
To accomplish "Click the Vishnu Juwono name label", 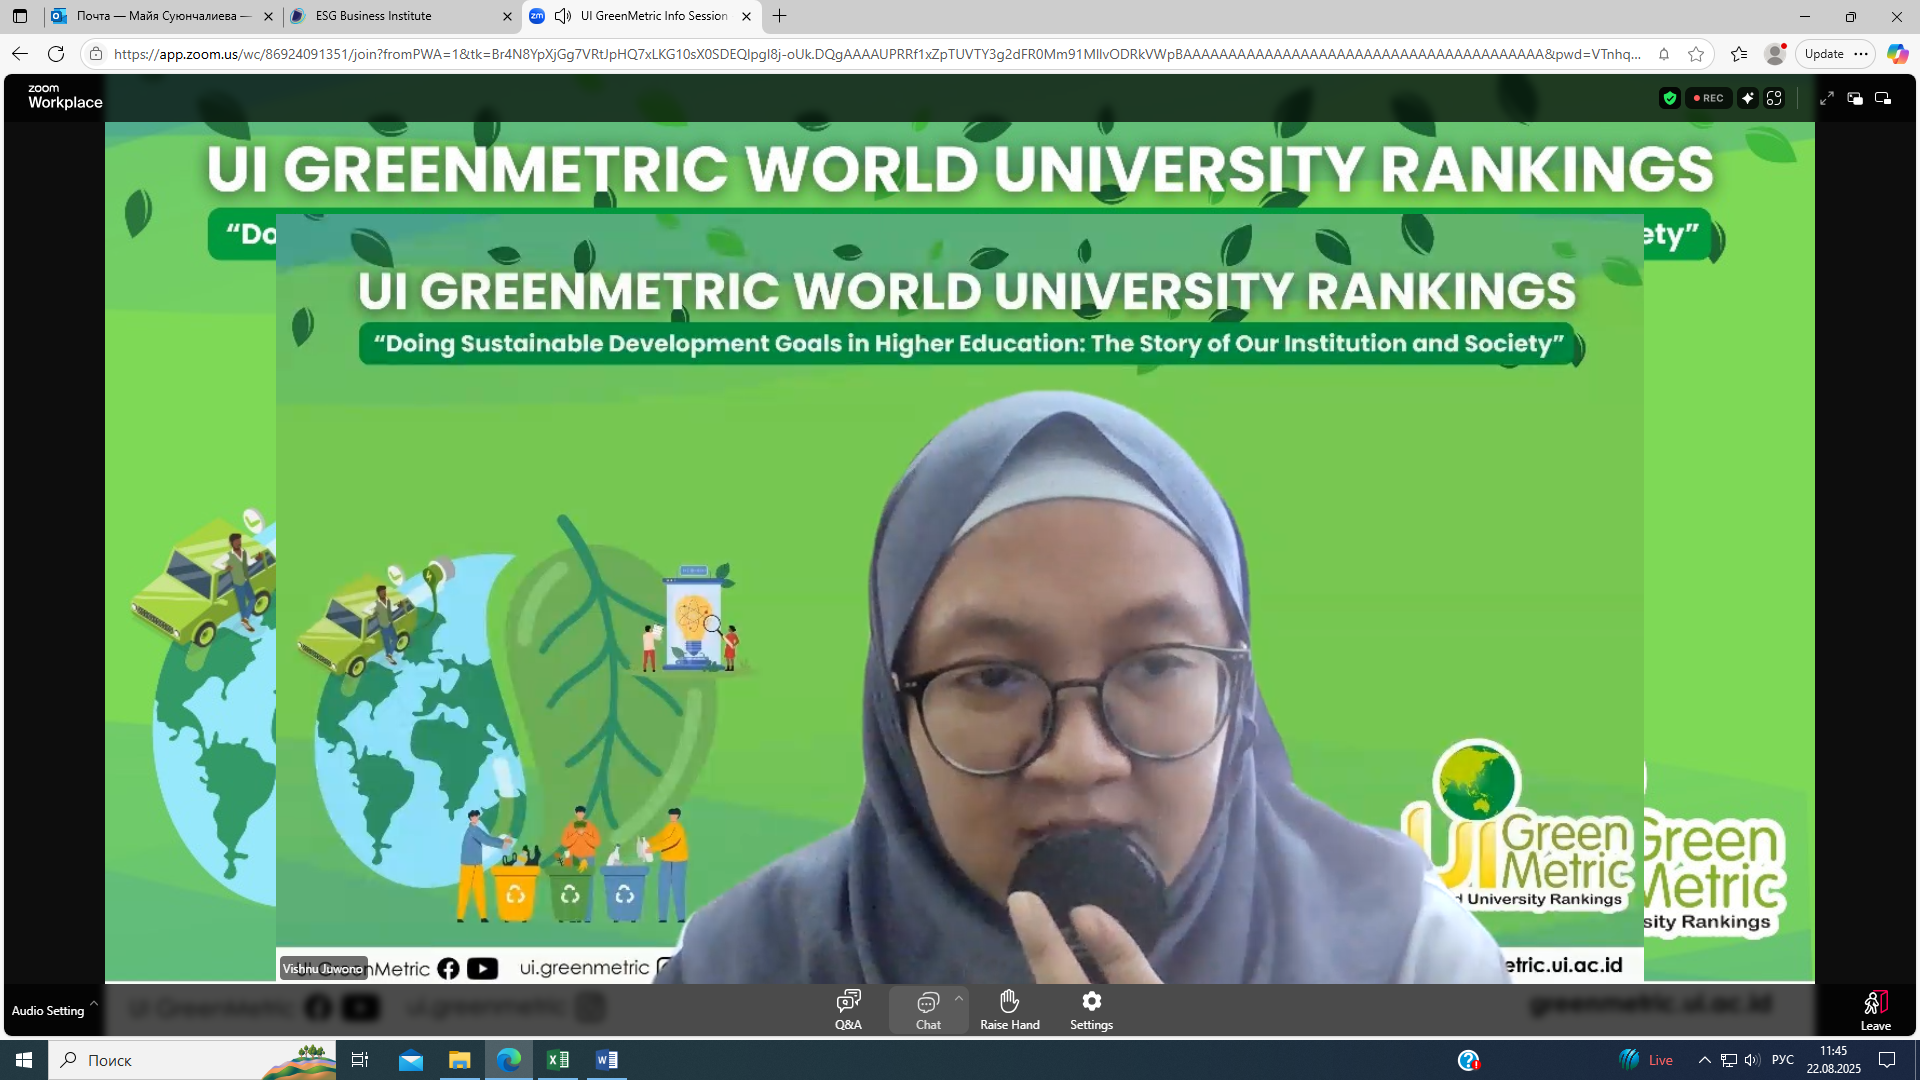I will point(322,968).
